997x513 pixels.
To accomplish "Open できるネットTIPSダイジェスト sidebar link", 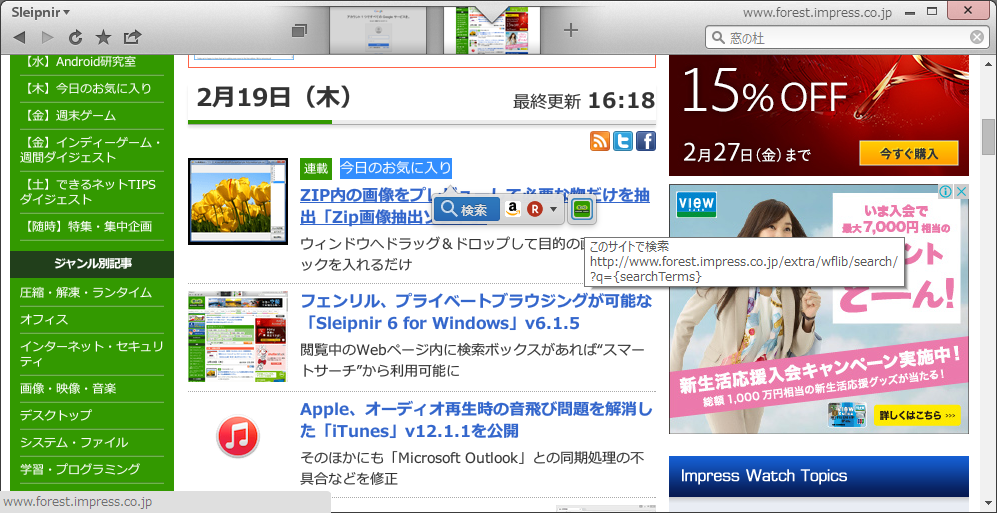I will [x=88, y=192].
